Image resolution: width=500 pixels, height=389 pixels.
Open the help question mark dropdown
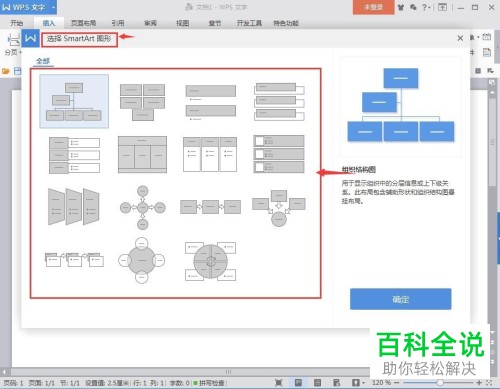pyautogui.click(x=426, y=7)
